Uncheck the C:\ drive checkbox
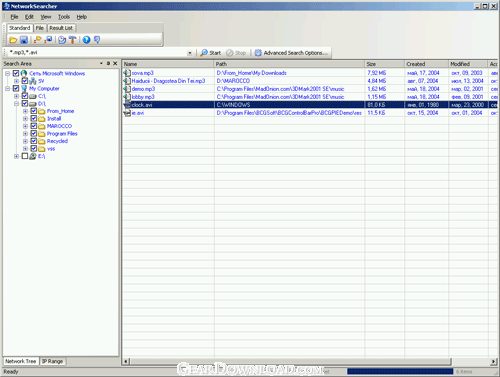 click(25, 96)
